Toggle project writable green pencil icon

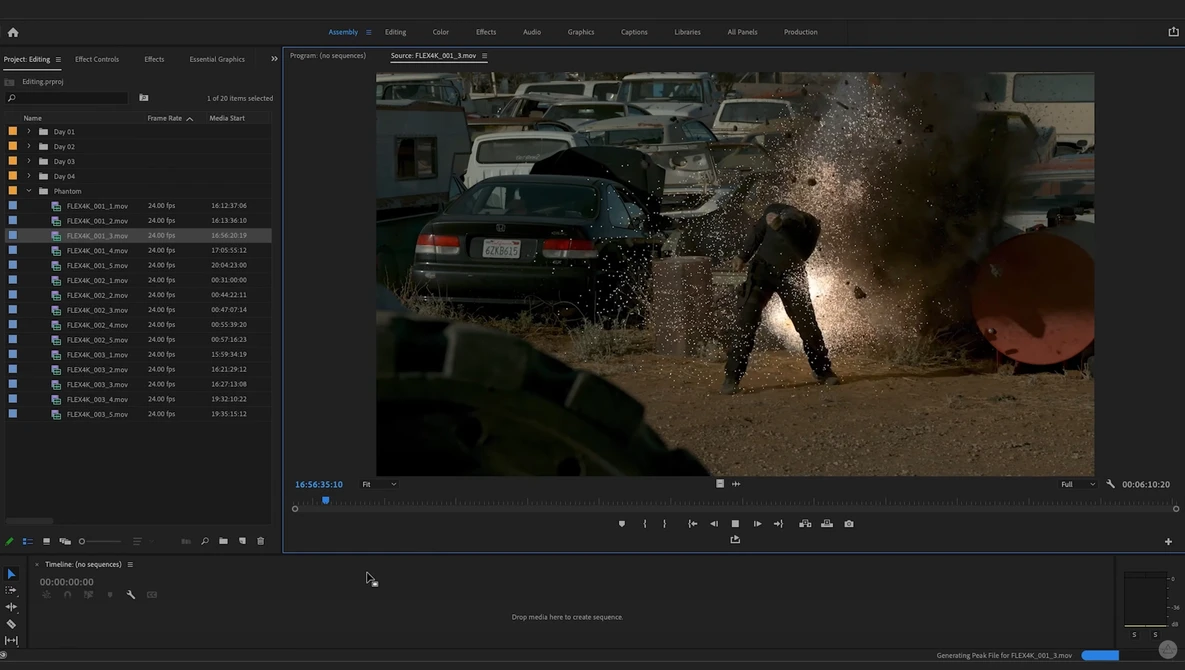(9, 541)
